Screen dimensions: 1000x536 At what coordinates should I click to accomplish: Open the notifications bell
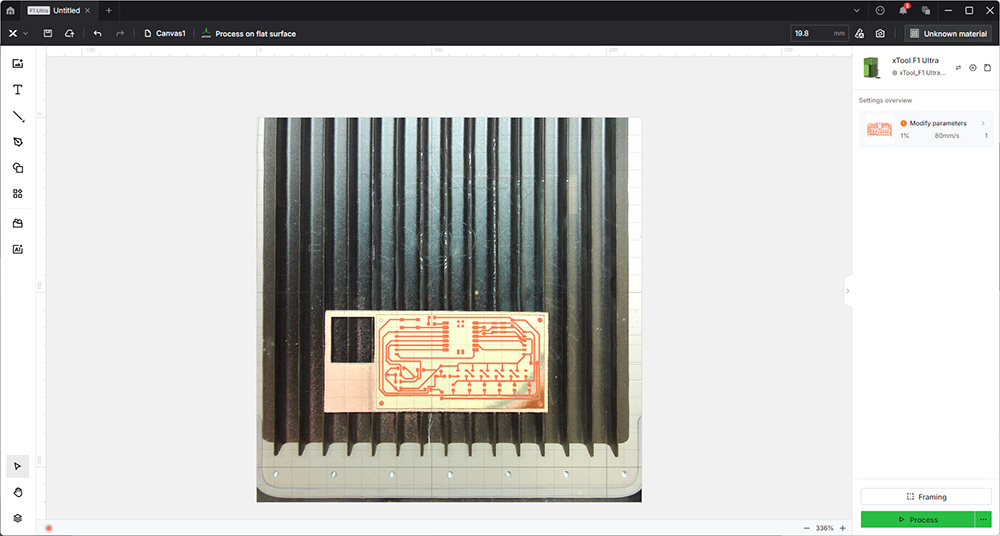[x=903, y=11]
